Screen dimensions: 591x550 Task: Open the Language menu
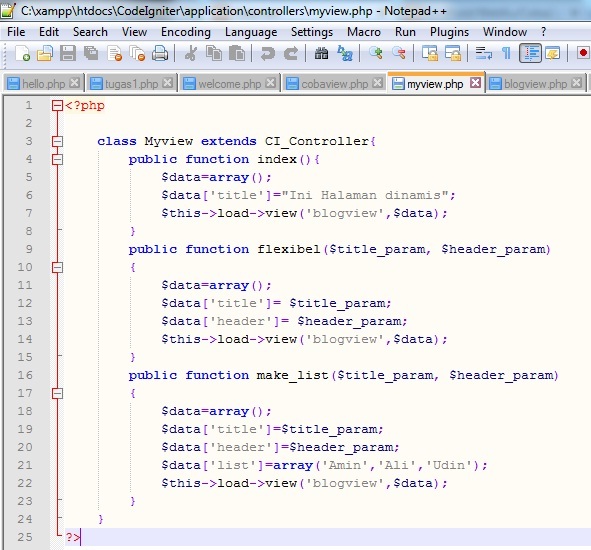(251, 32)
